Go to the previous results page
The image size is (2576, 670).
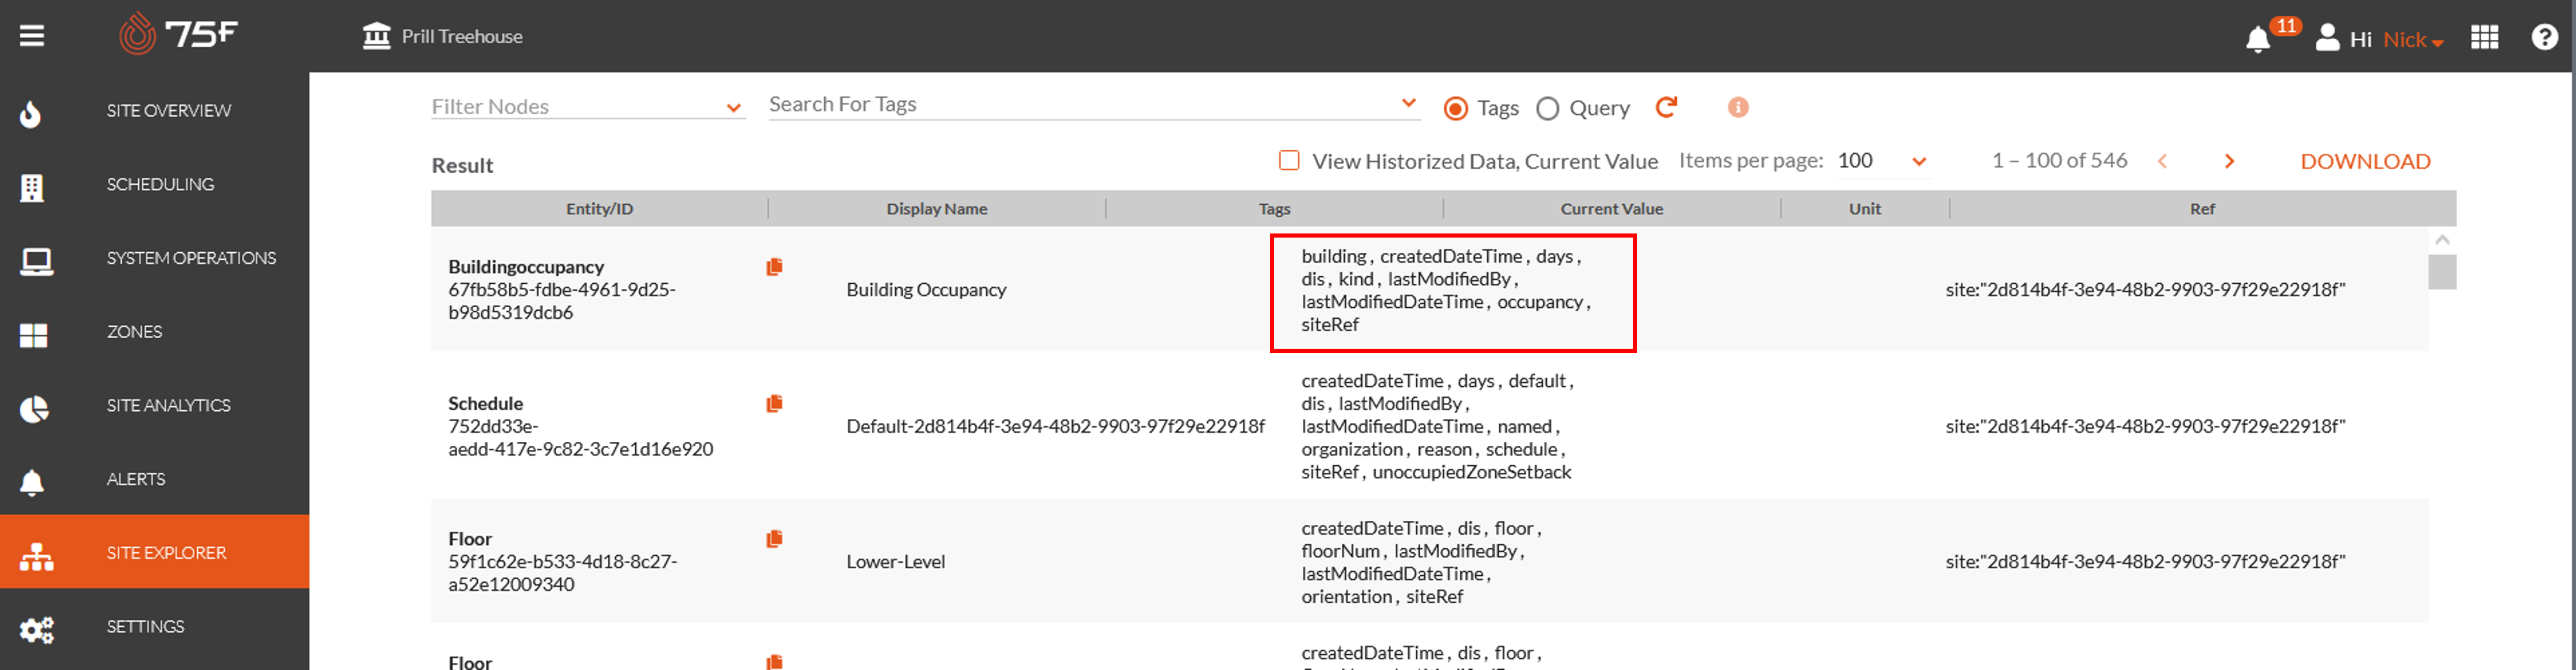click(x=2162, y=161)
